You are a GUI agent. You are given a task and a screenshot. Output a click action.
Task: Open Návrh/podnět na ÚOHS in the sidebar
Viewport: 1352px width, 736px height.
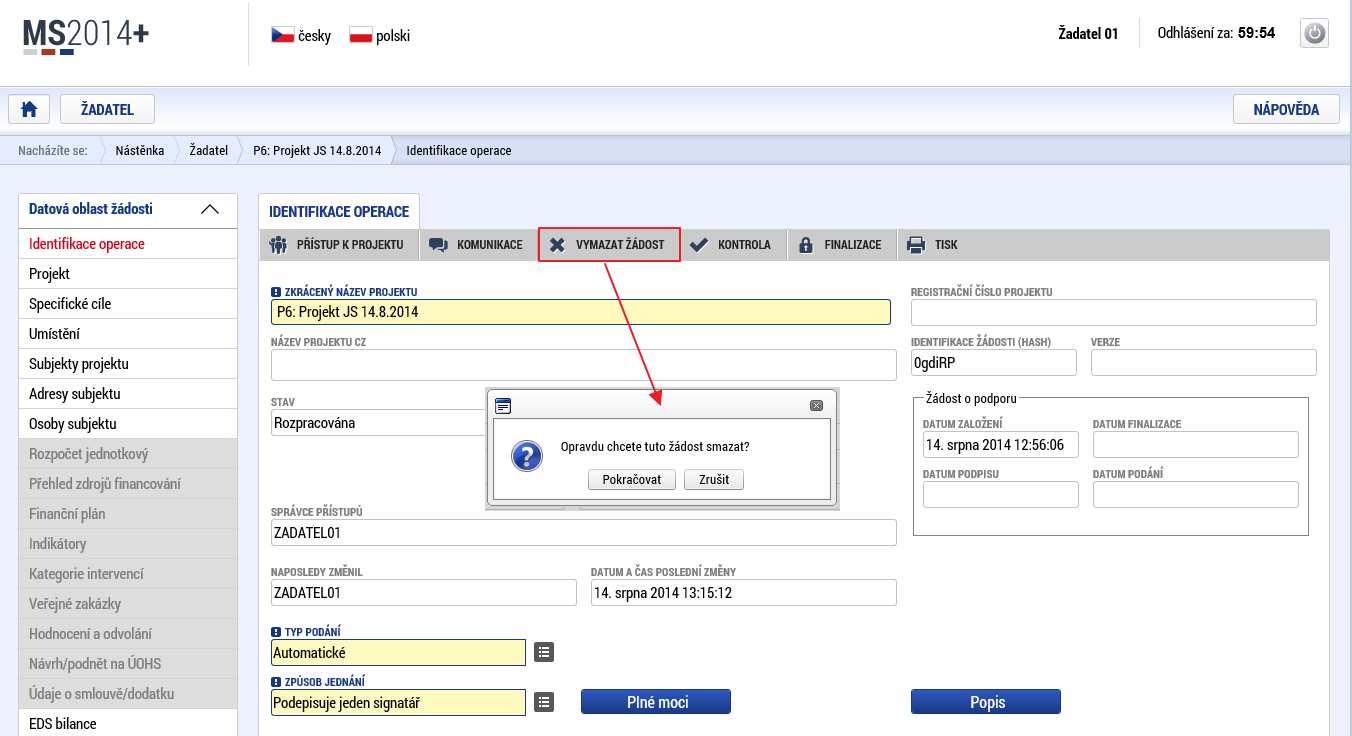tap(128, 664)
